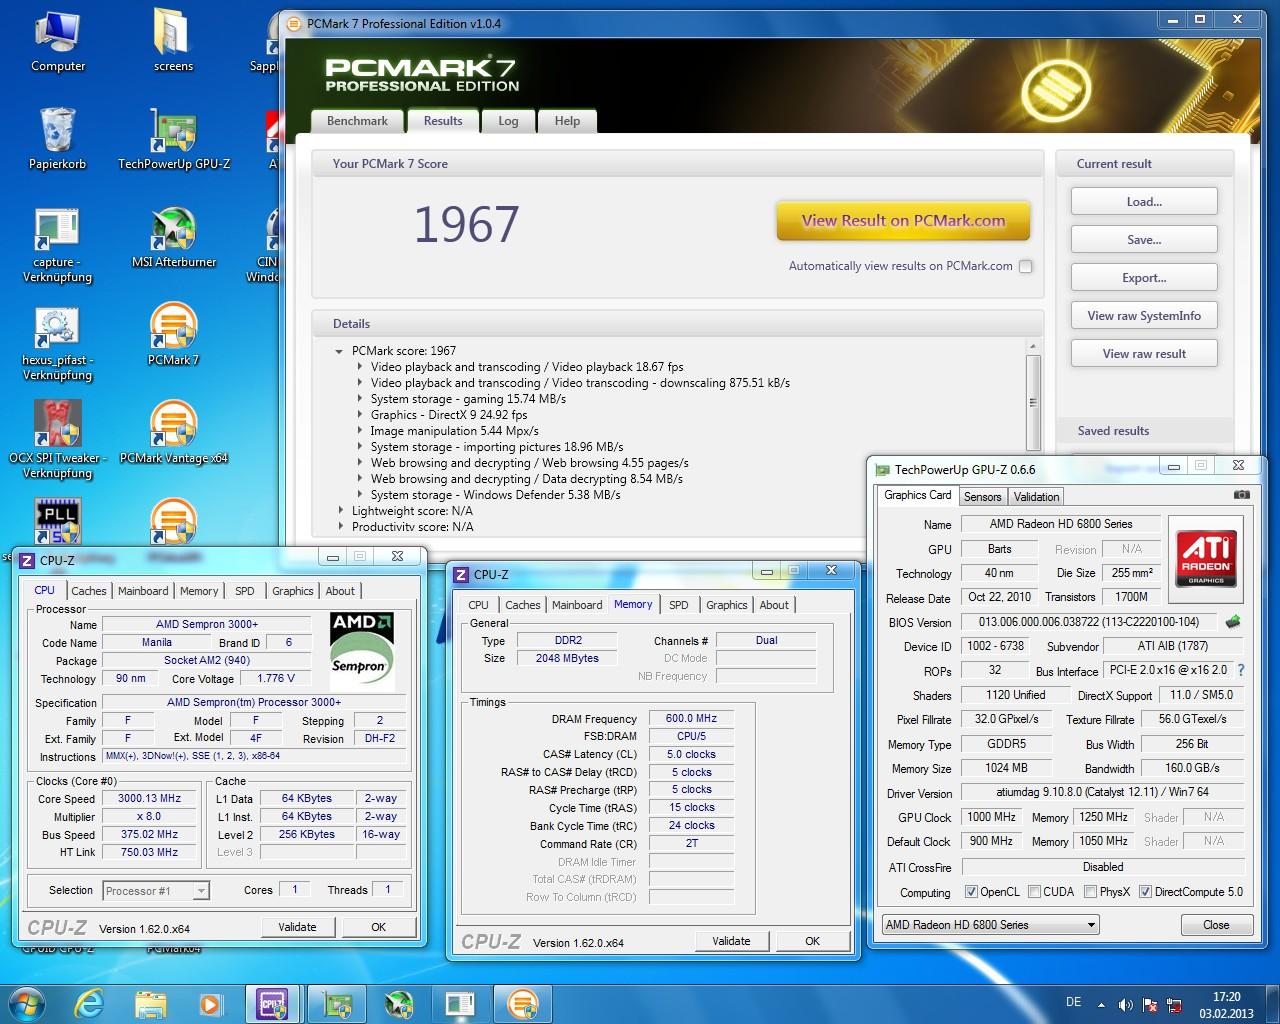Expand System storage - gaming result
Screen dimensions: 1280x1024
(x=360, y=399)
